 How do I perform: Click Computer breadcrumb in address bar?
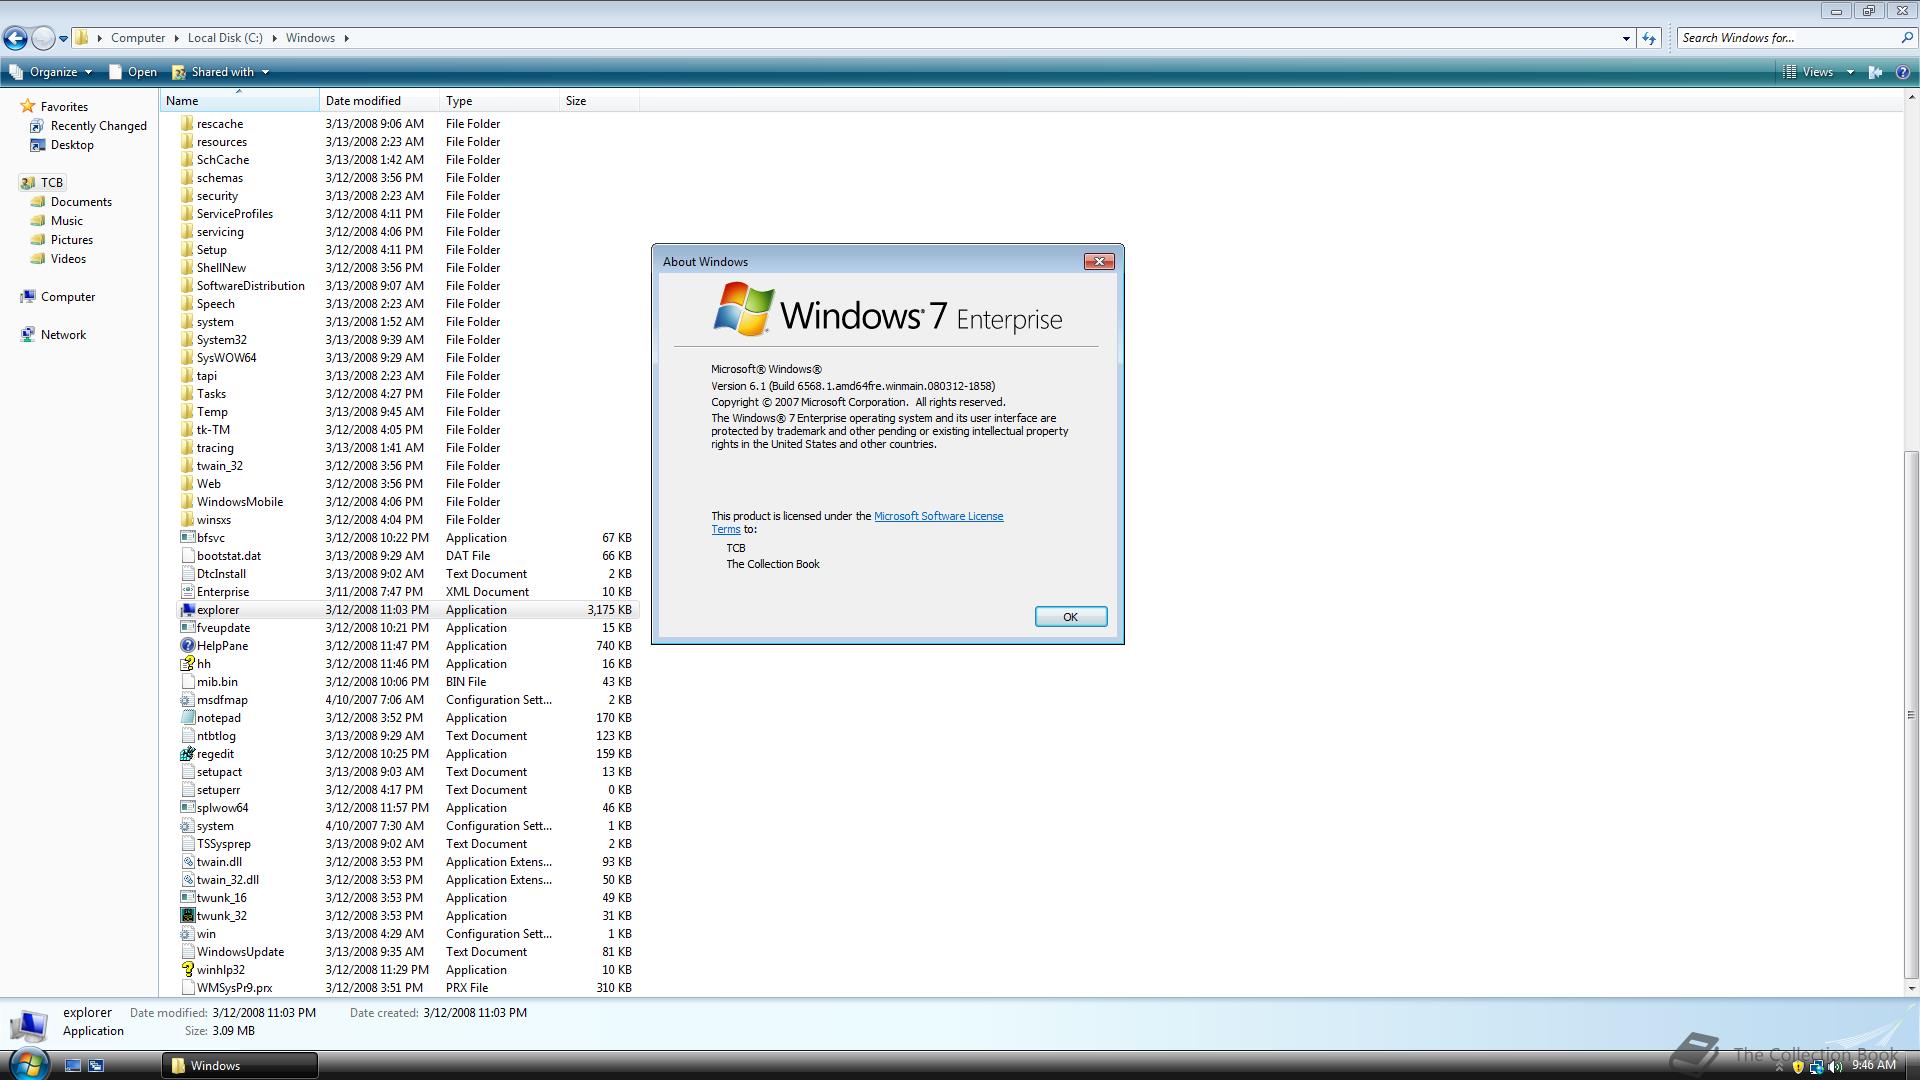coord(138,38)
